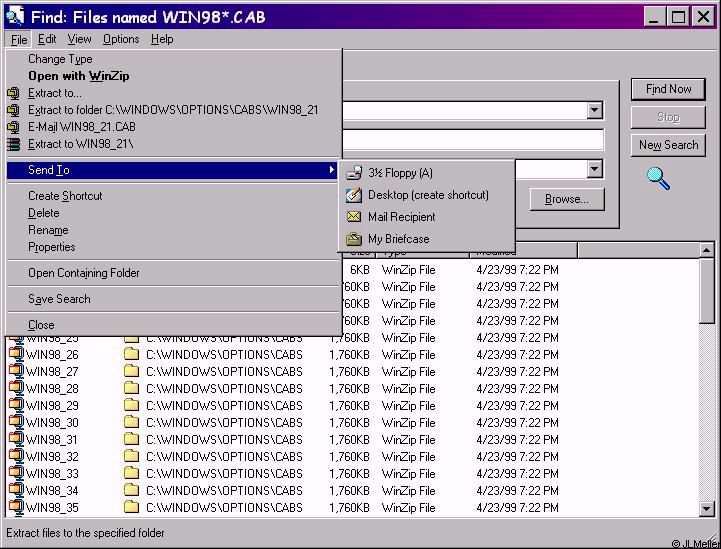Select the WIN98_33 file name
Viewport: 721px width, 549px height.
52,474
